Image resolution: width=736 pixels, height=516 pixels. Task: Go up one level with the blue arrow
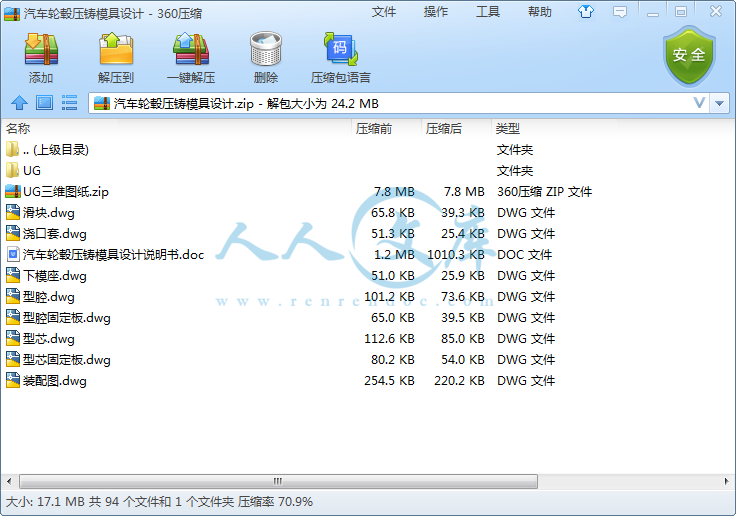19,103
